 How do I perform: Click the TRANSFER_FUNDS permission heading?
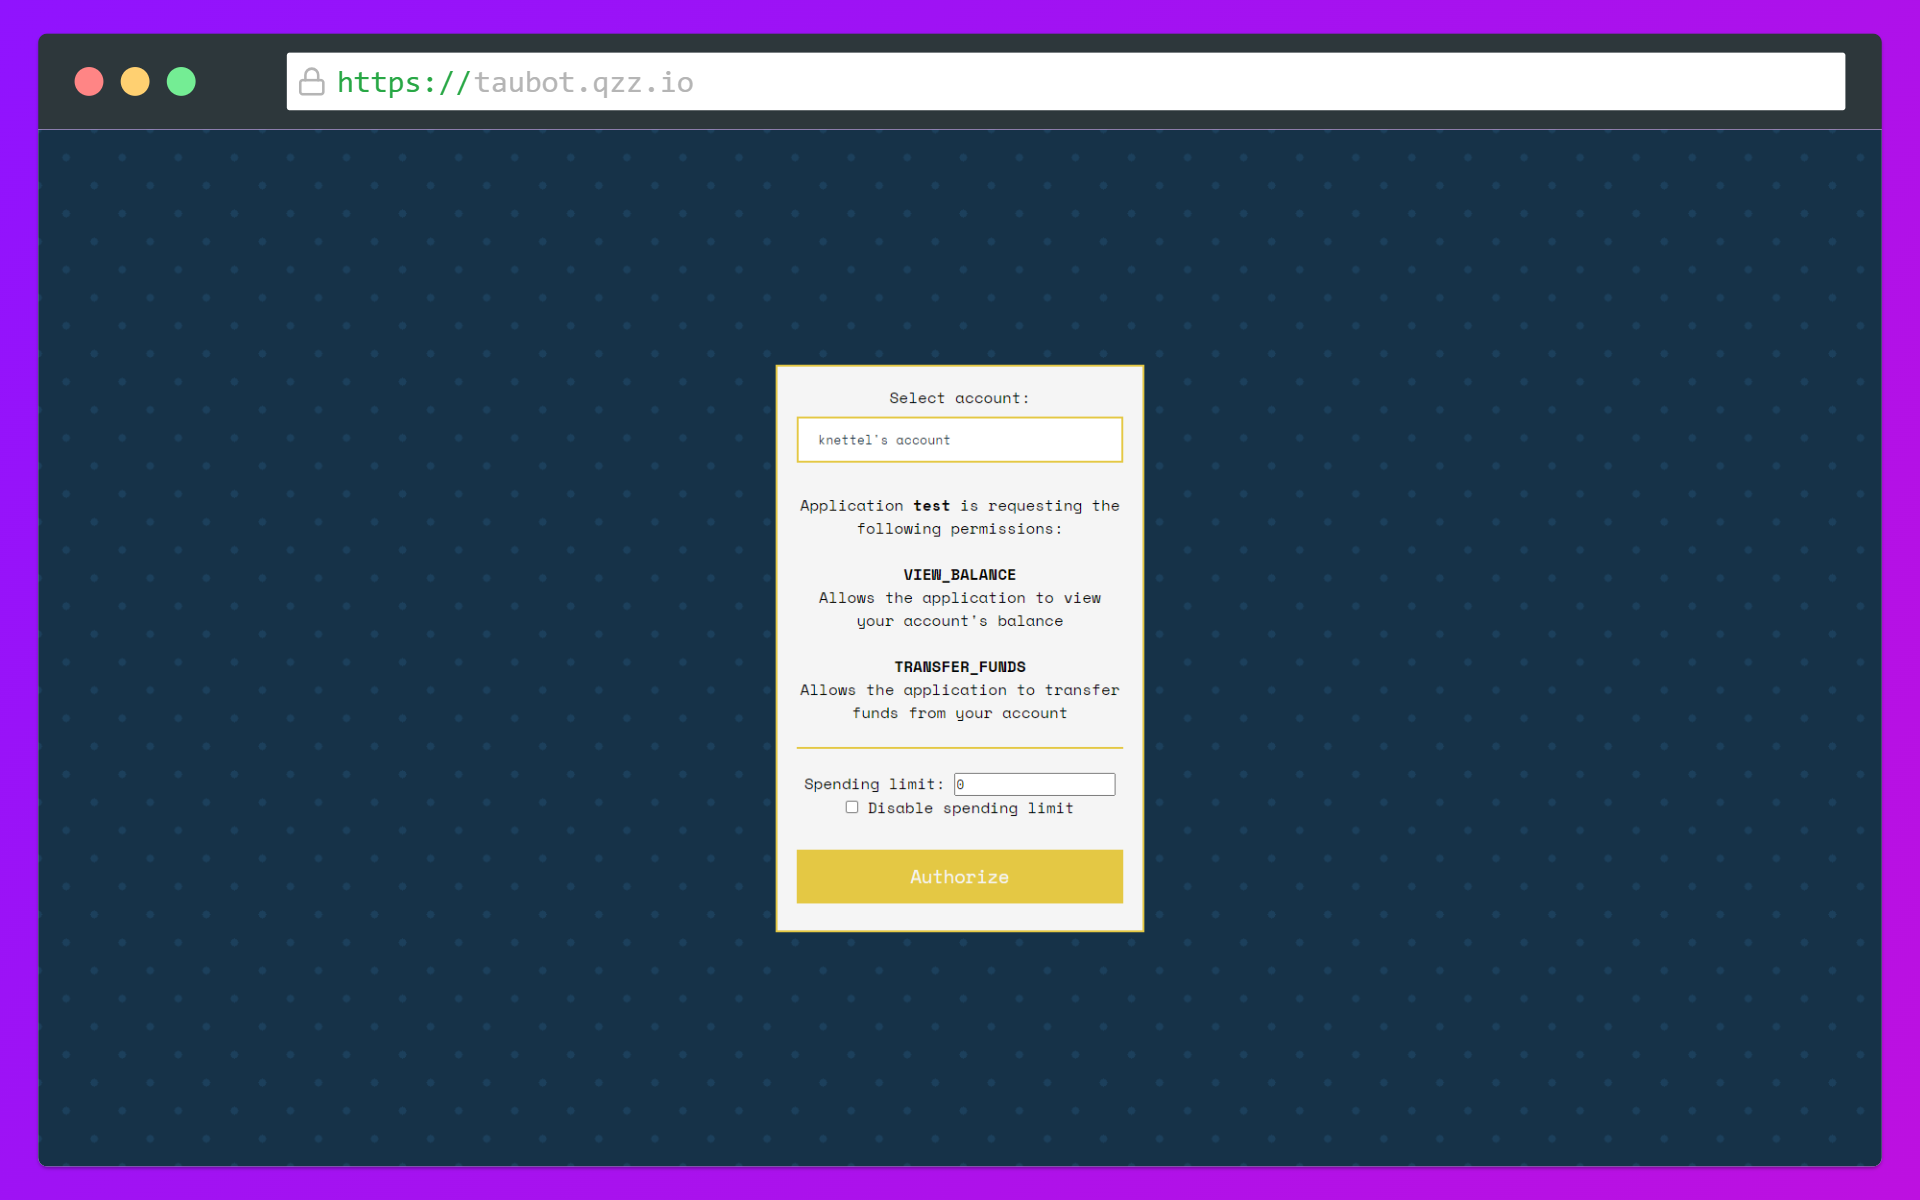click(959, 667)
